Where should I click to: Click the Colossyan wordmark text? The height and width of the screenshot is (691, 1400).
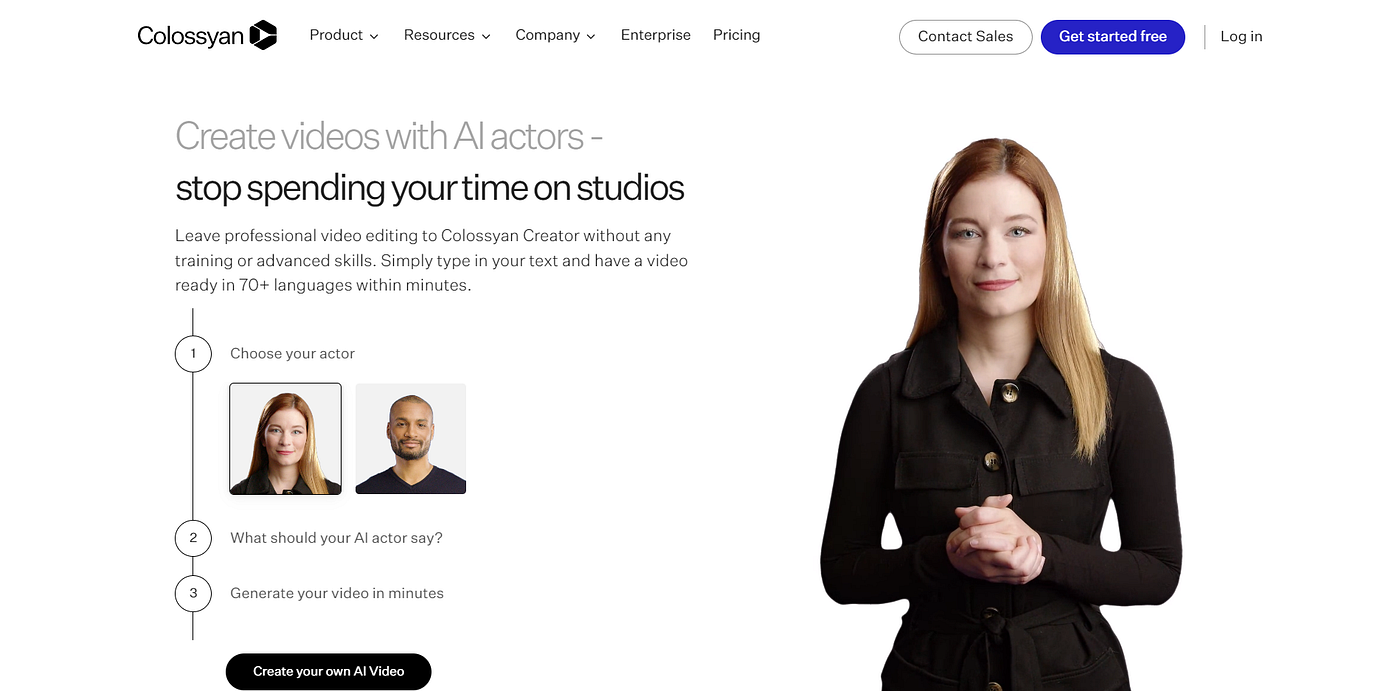click(191, 36)
